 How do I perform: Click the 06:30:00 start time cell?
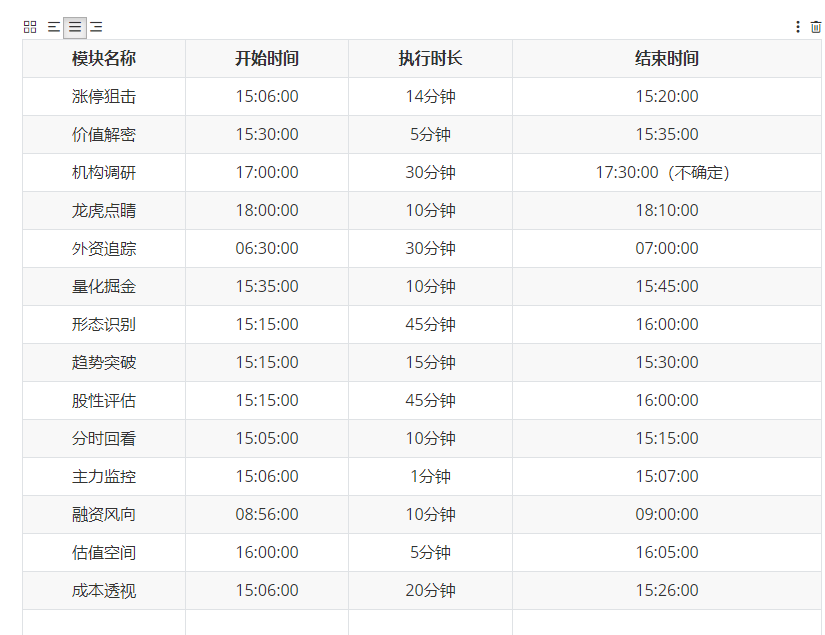click(x=267, y=249)
